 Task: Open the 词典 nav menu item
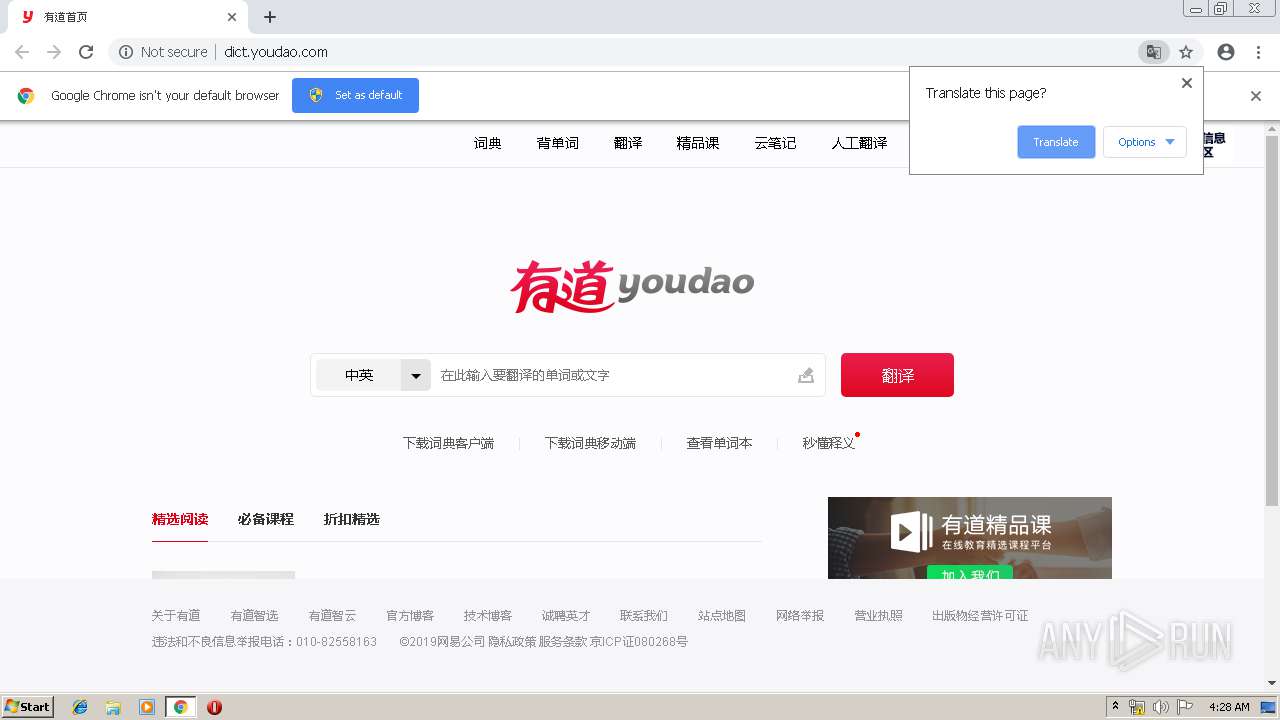coord(488,143)
